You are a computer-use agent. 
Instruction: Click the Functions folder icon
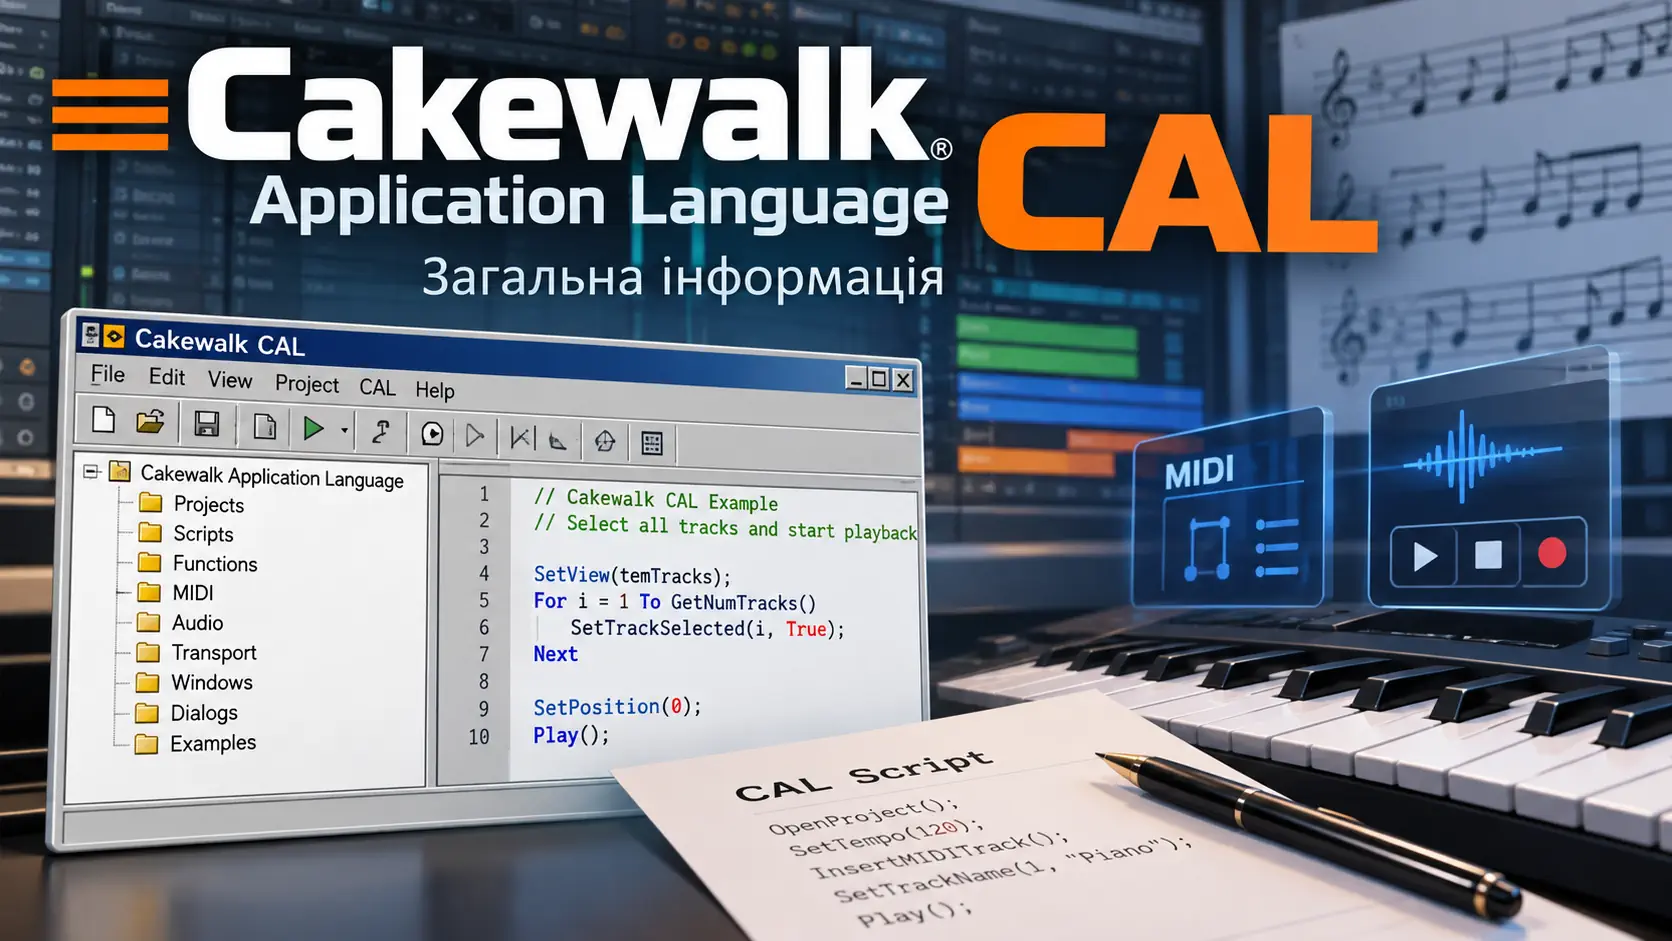(150, 562)
